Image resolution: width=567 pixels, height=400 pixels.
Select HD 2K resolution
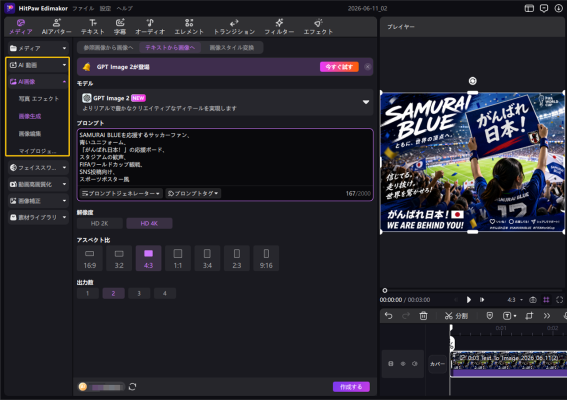coord(99,224)
